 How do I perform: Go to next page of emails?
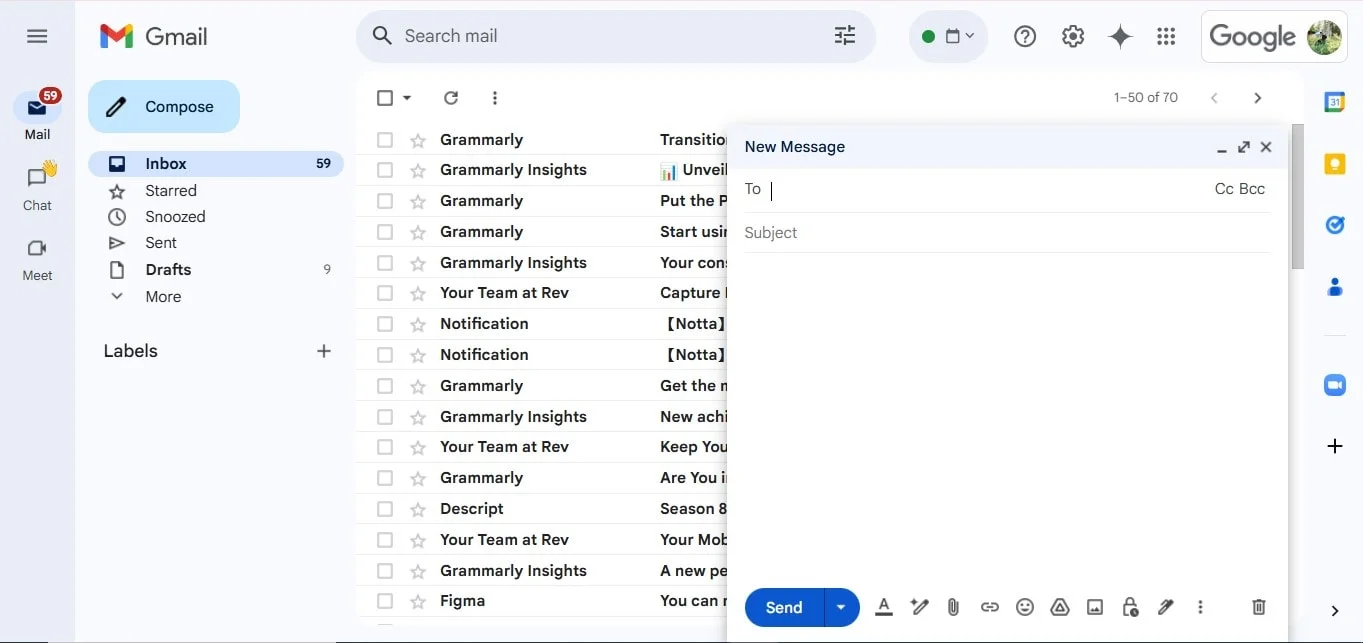click(1258, 98)
